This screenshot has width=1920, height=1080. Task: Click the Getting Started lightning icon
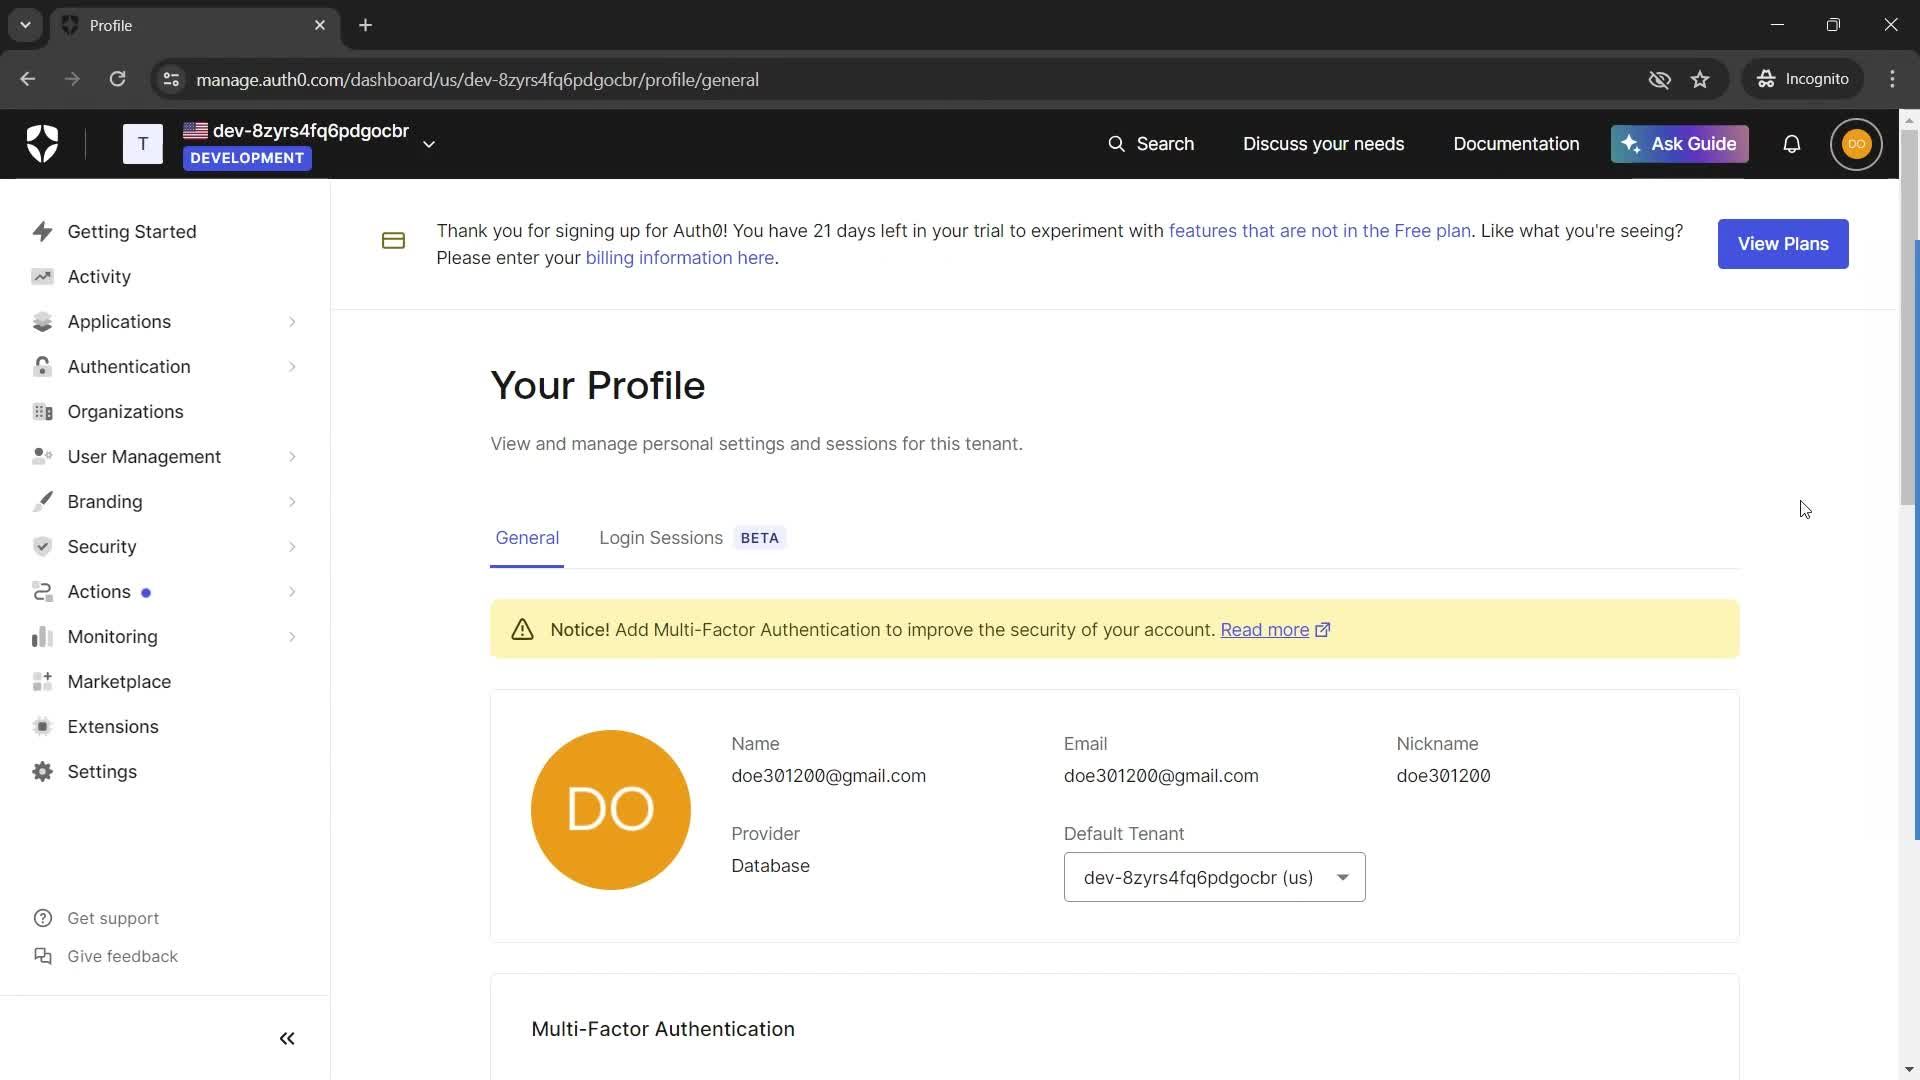(42, 232)
